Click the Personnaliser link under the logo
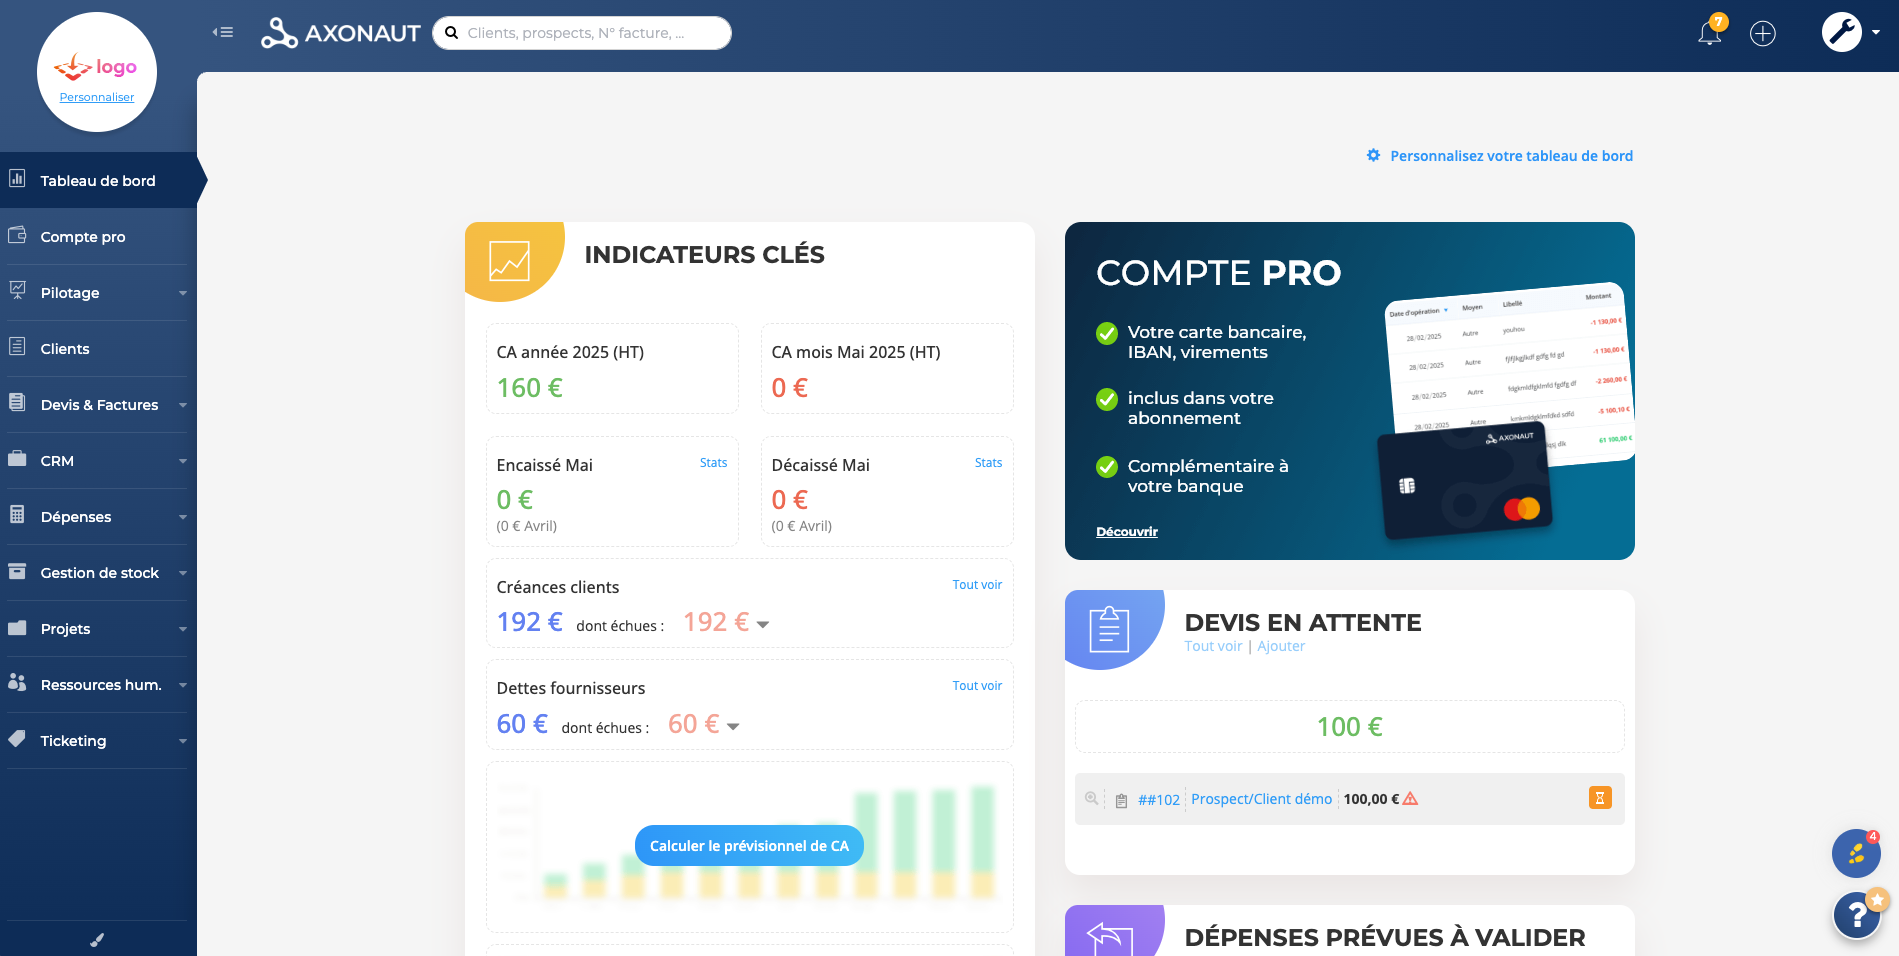The width and height of the screenshot is (1899, 956). [x=97, y=97]
